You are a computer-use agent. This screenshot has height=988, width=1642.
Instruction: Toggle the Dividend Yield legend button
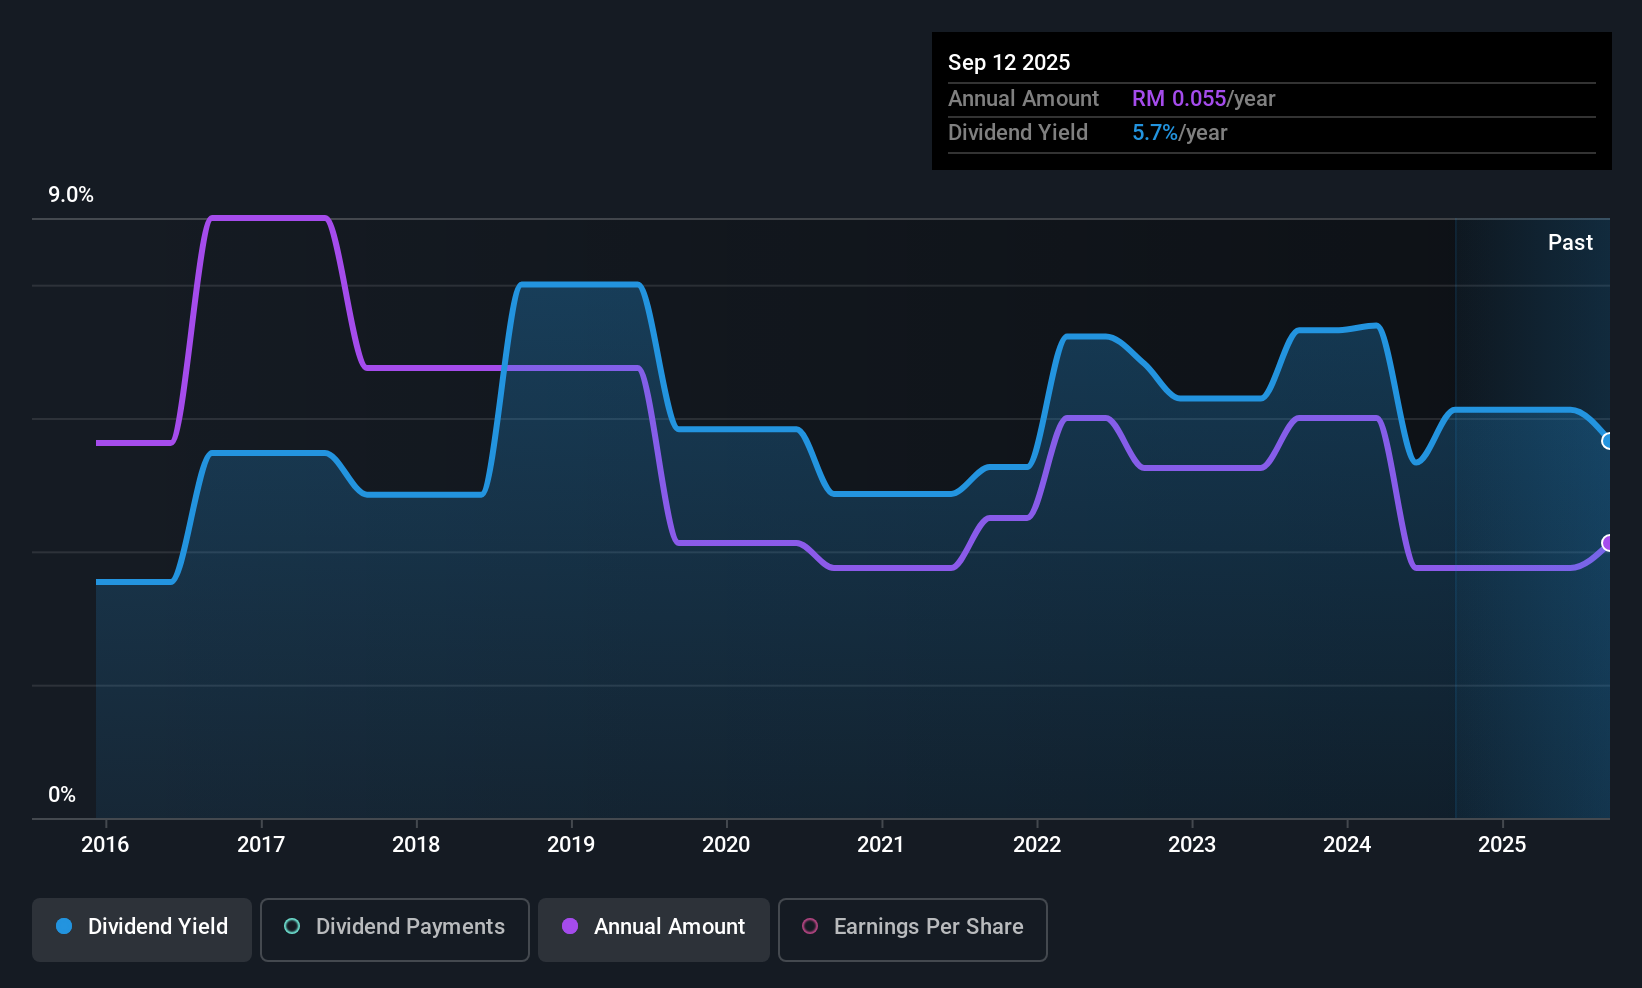142,928
